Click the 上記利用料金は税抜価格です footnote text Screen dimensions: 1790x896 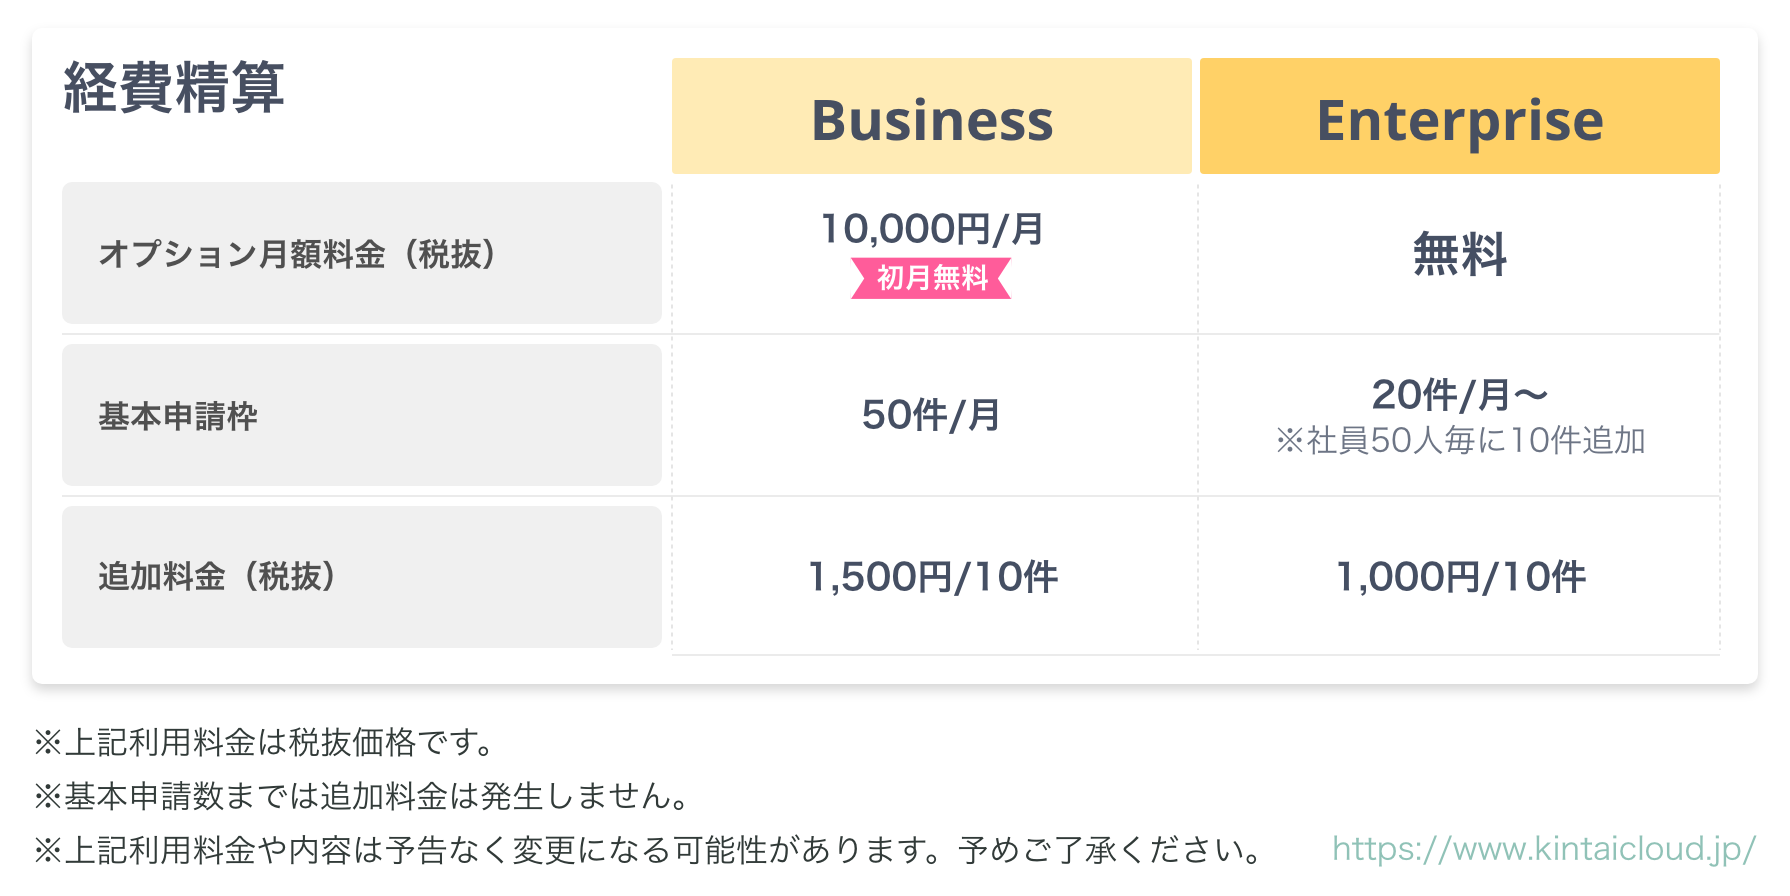click(x=280, y=742)
